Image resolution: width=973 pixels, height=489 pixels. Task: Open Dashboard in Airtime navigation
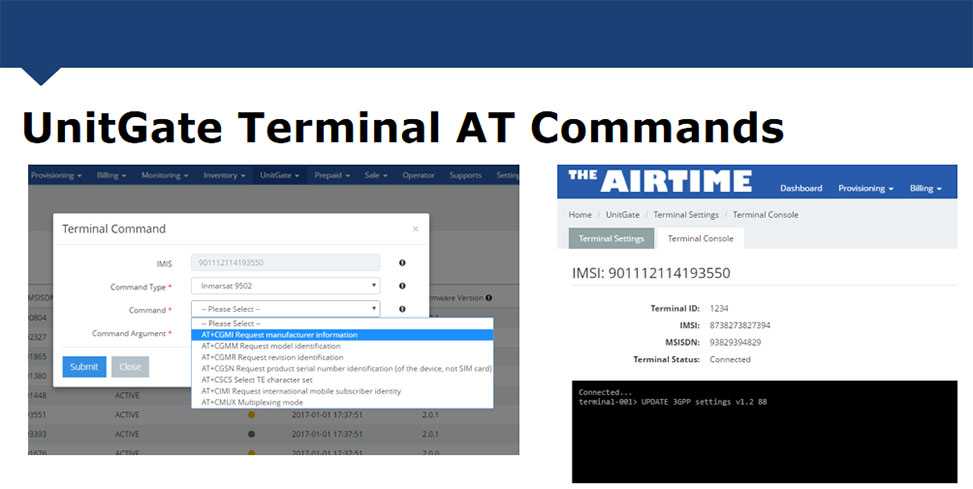pos(801,188)
